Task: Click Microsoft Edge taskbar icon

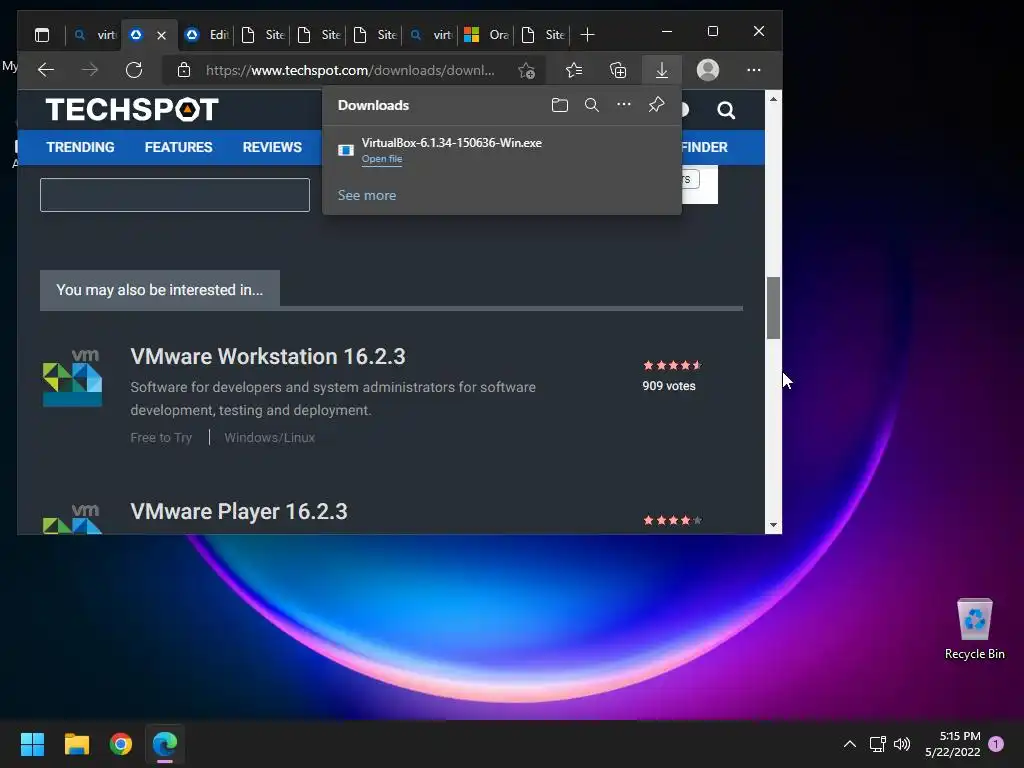Action: point(165,744)
